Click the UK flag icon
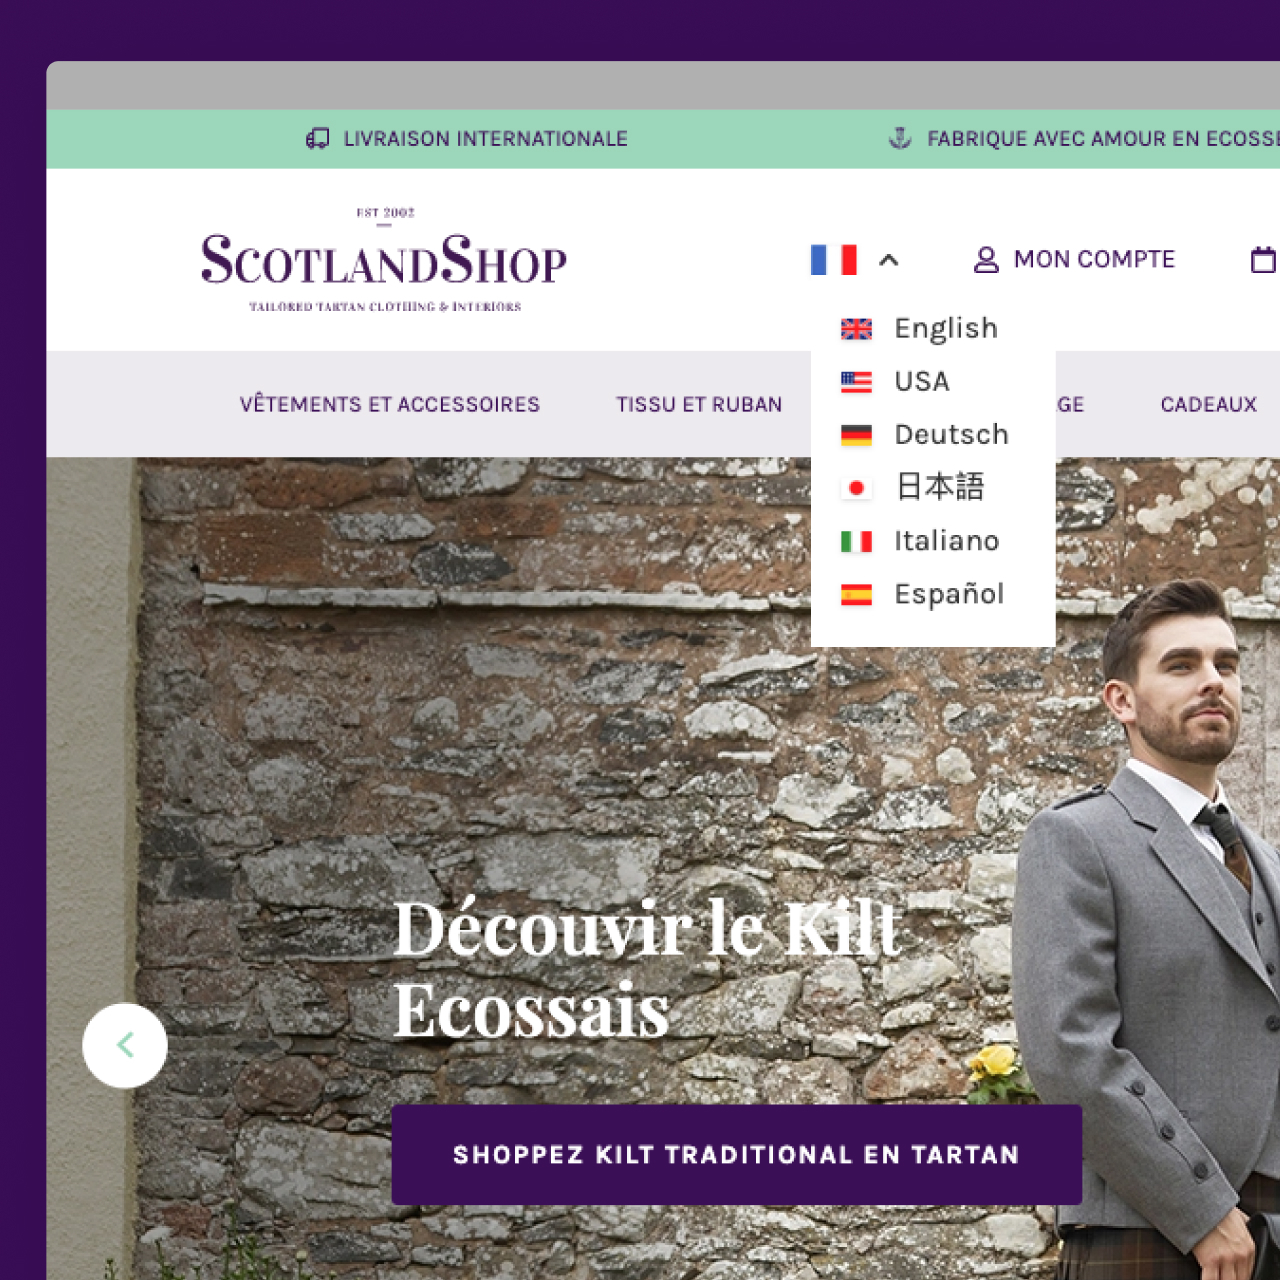 click(x=856, y=329)
